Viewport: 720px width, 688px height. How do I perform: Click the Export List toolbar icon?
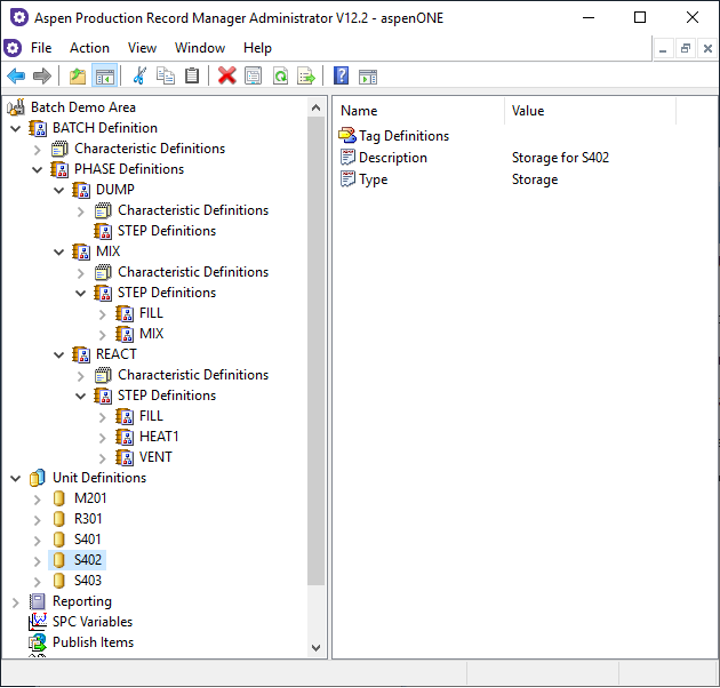pyautogui.click(x=306, y=76)
